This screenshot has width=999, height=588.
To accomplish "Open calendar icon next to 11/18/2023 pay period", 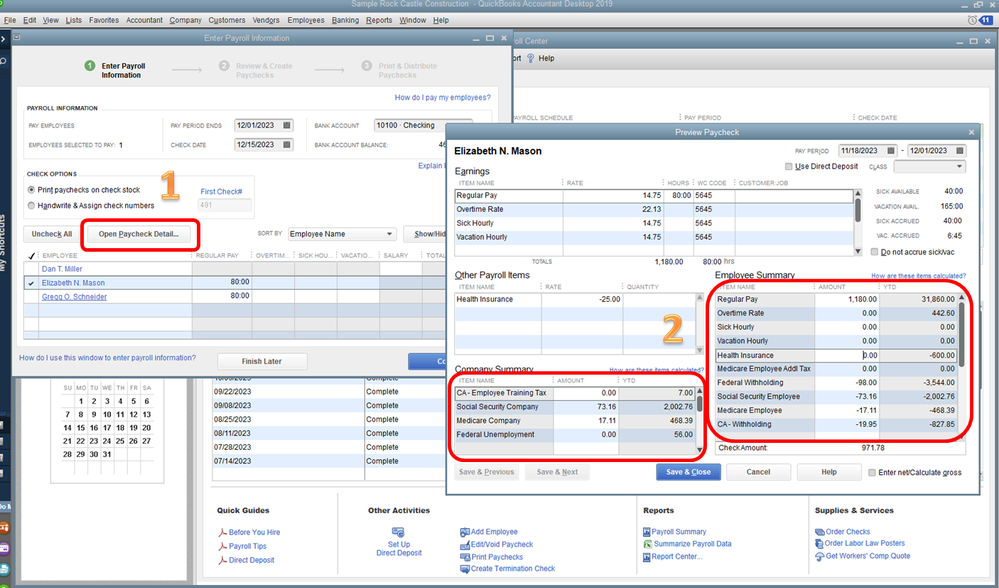I will tap(891, 151).
